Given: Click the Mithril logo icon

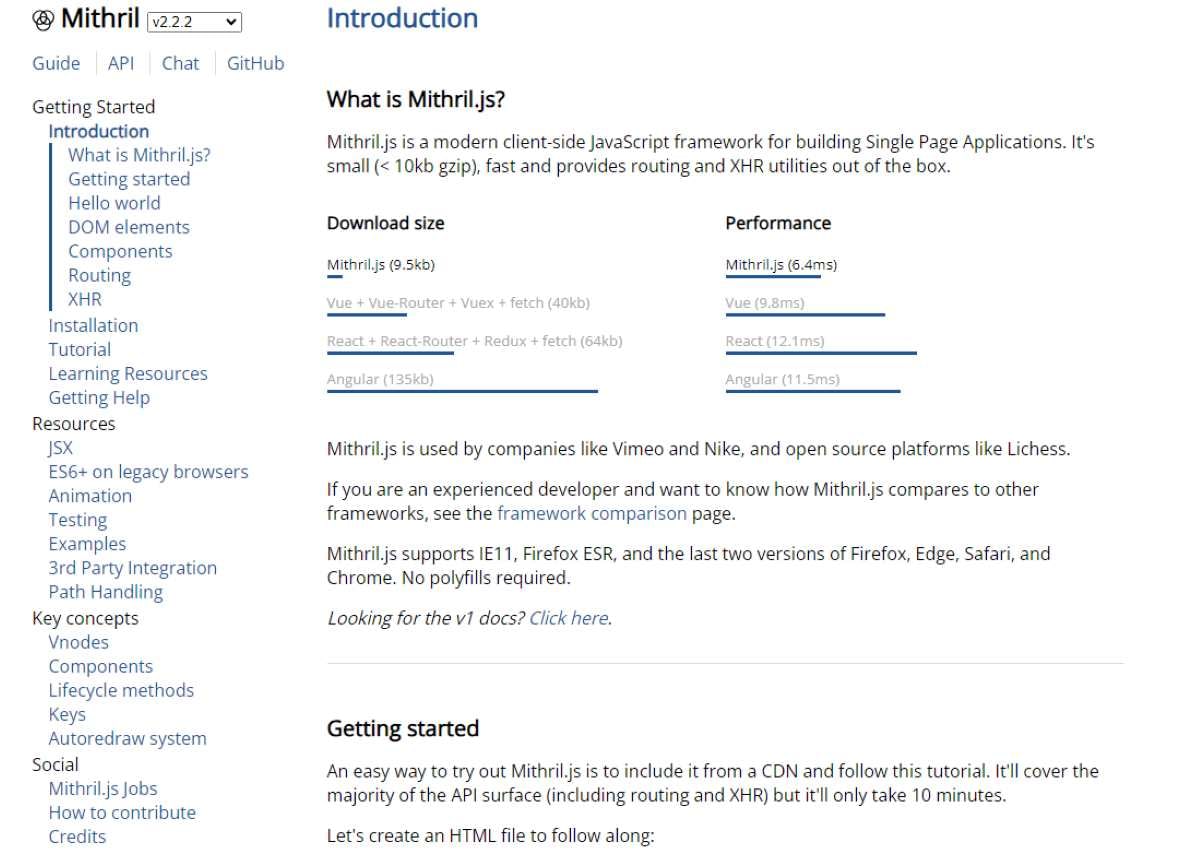Looking at the screenshot, I should pos(41,18).
